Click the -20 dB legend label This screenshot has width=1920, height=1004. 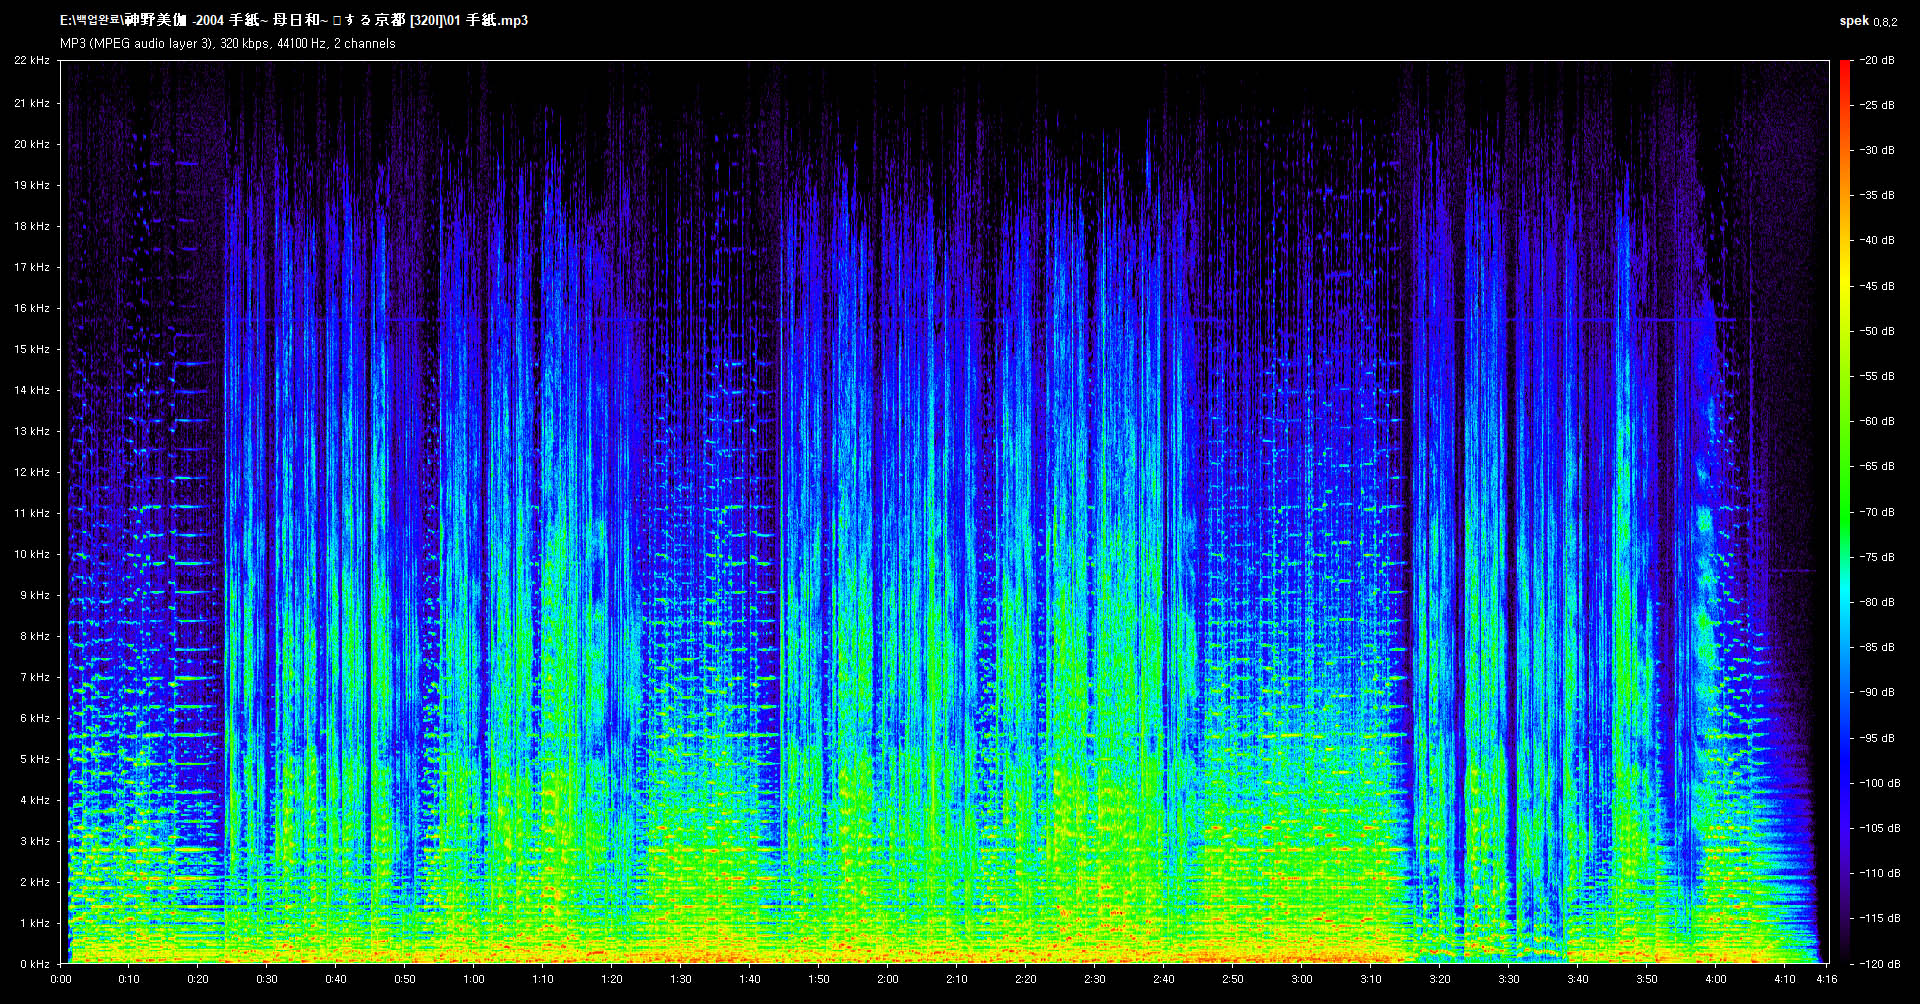click(x=1877, y=60)
